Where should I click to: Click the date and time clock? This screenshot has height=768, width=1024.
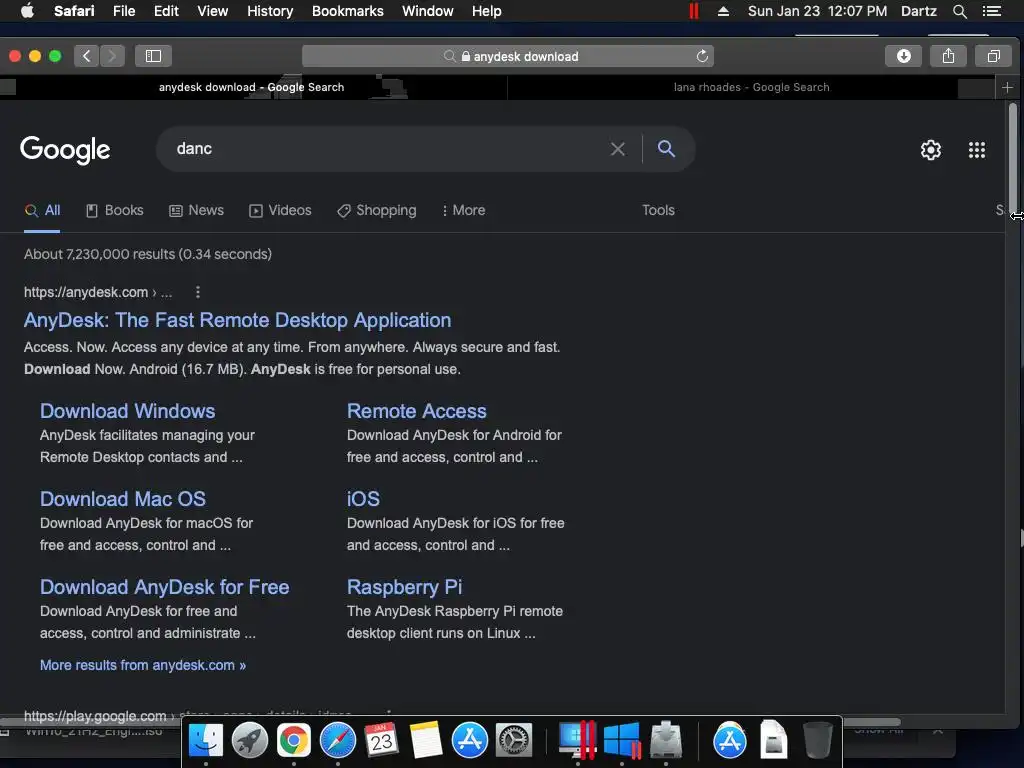point(817,11)
